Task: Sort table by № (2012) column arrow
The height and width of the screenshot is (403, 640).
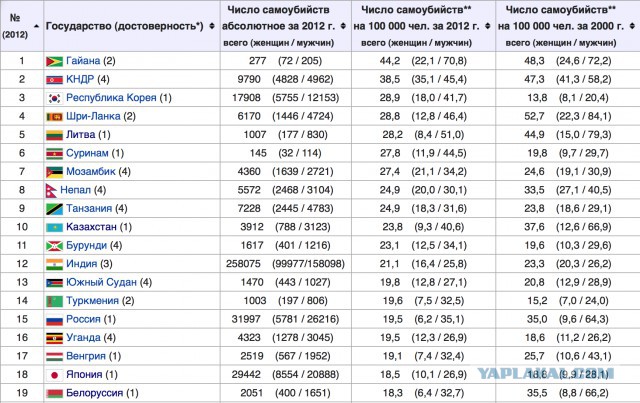Action: [37, 26]
